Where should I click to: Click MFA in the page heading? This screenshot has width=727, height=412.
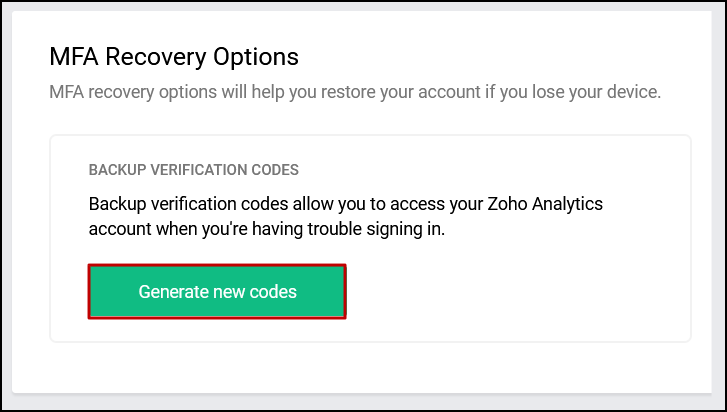tap(75, 56)
